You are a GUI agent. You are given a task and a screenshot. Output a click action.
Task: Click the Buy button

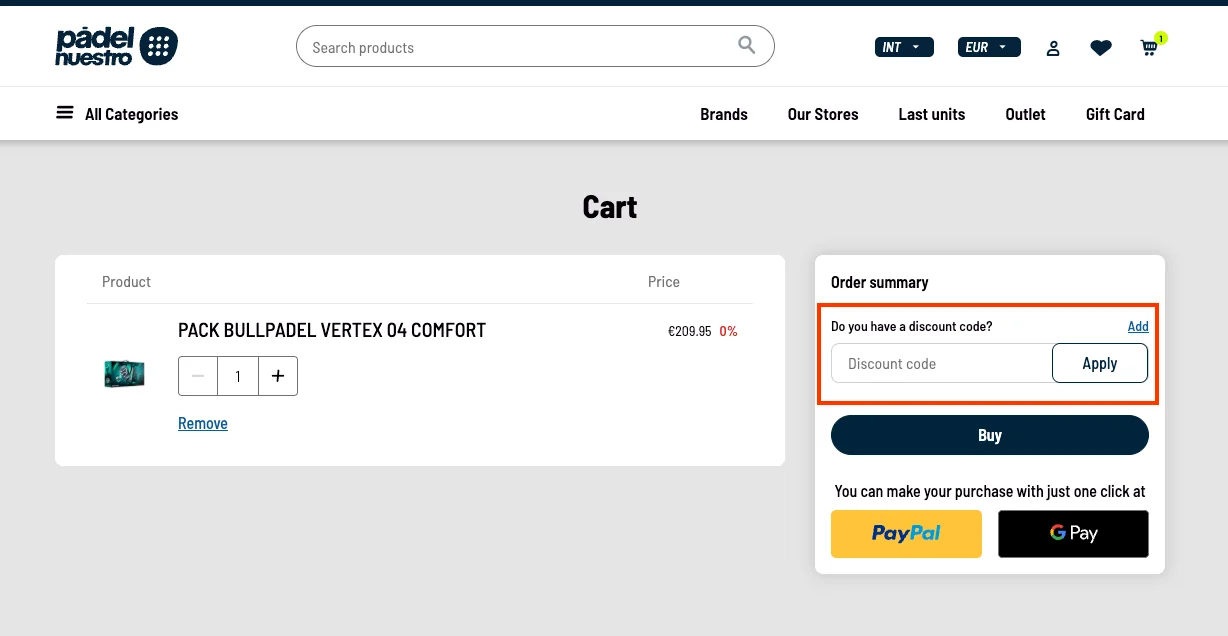(x=989, y=435)
